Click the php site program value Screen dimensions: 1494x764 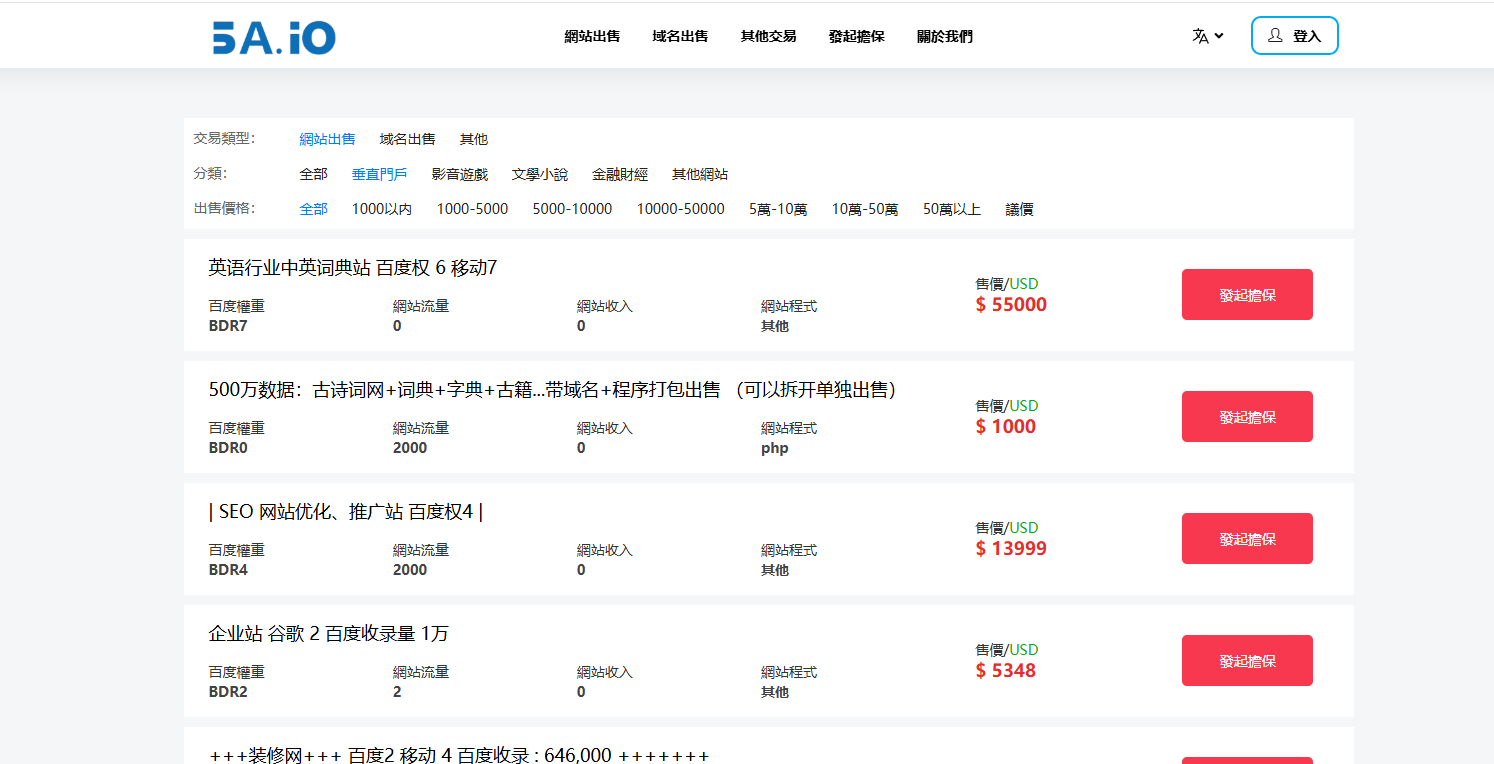(775, 448)
